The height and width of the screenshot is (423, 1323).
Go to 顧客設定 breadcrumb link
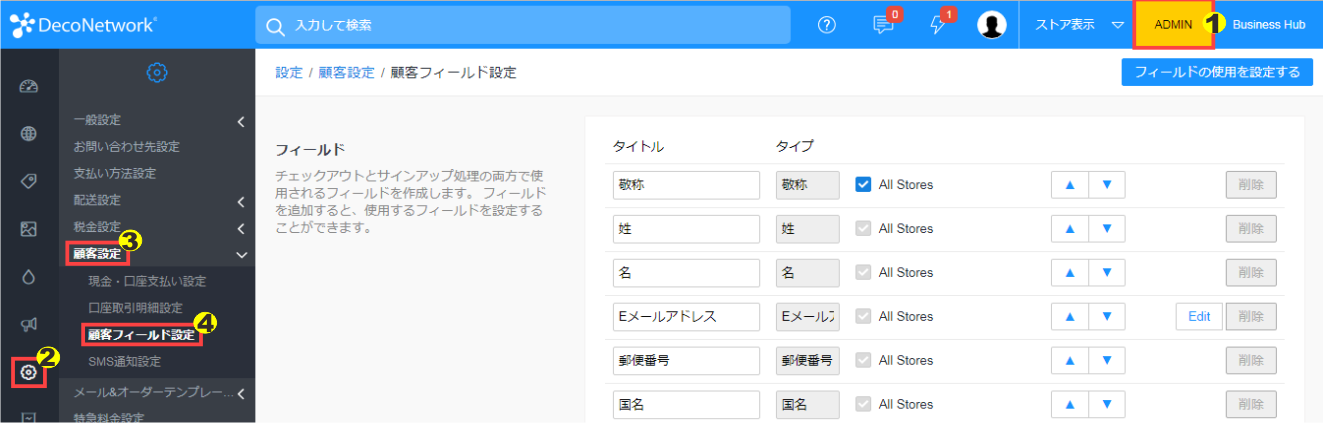pyautogui.click(x=346, y=73)
